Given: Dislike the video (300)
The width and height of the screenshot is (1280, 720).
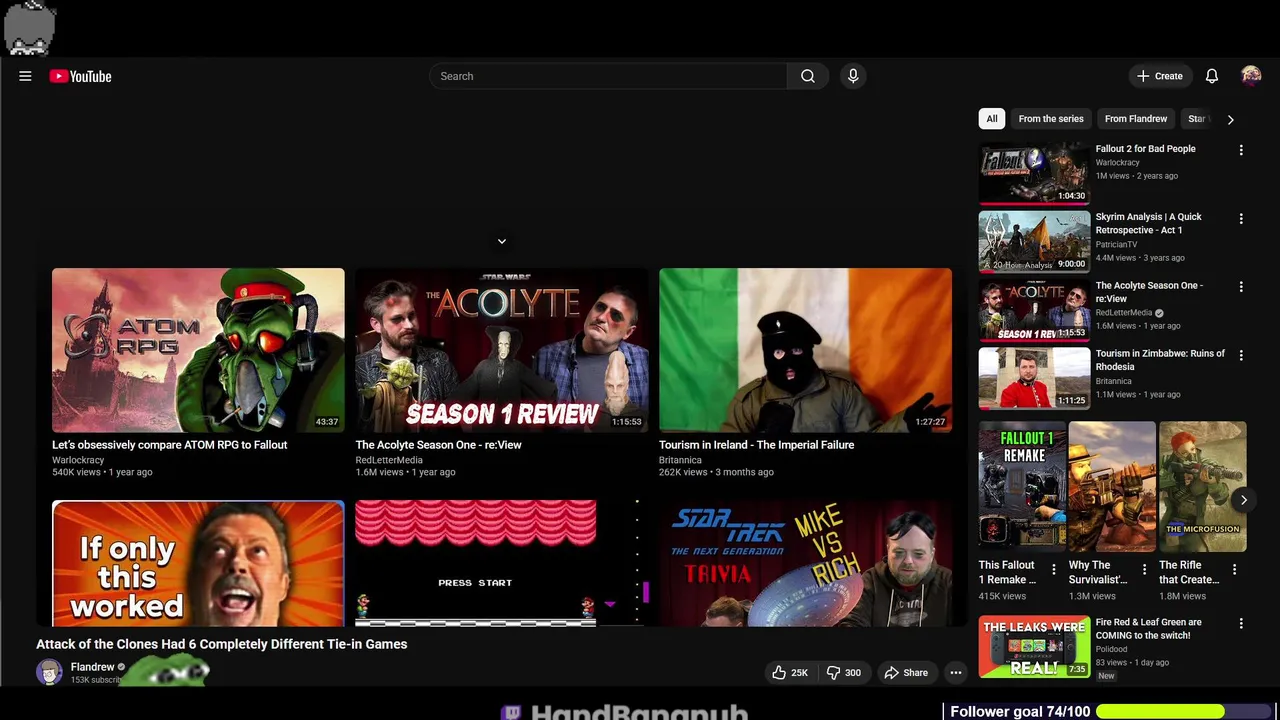Looking at the screenshot, I should coord(844,673).
